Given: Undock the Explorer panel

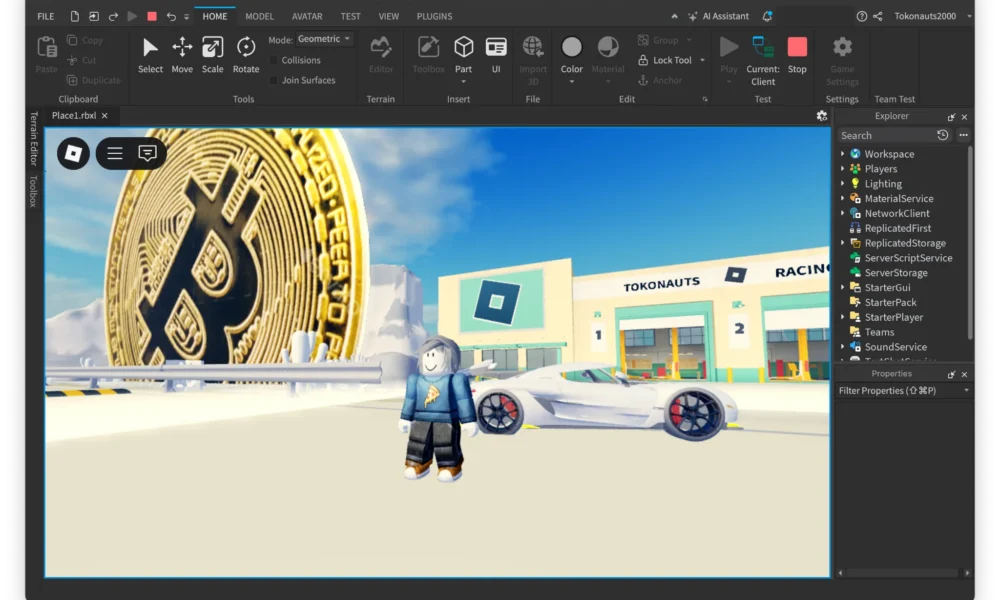Looking at the screenshot, I should pos(951,117).
